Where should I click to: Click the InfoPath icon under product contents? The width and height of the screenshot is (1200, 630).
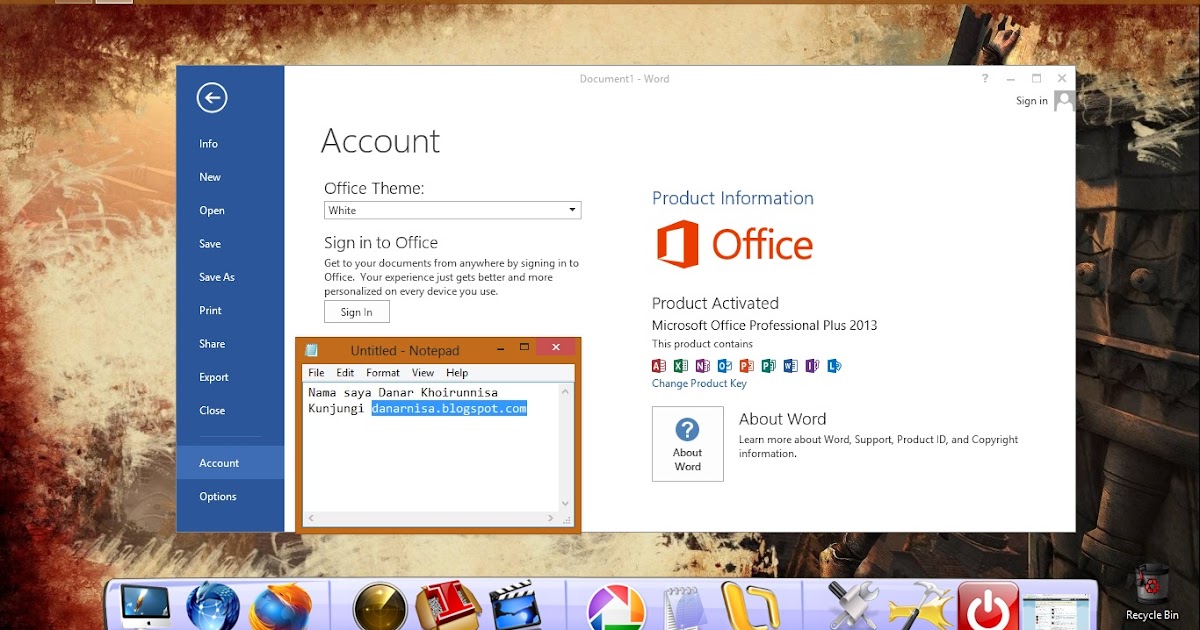pyautogui.click(x=812, y=366)
